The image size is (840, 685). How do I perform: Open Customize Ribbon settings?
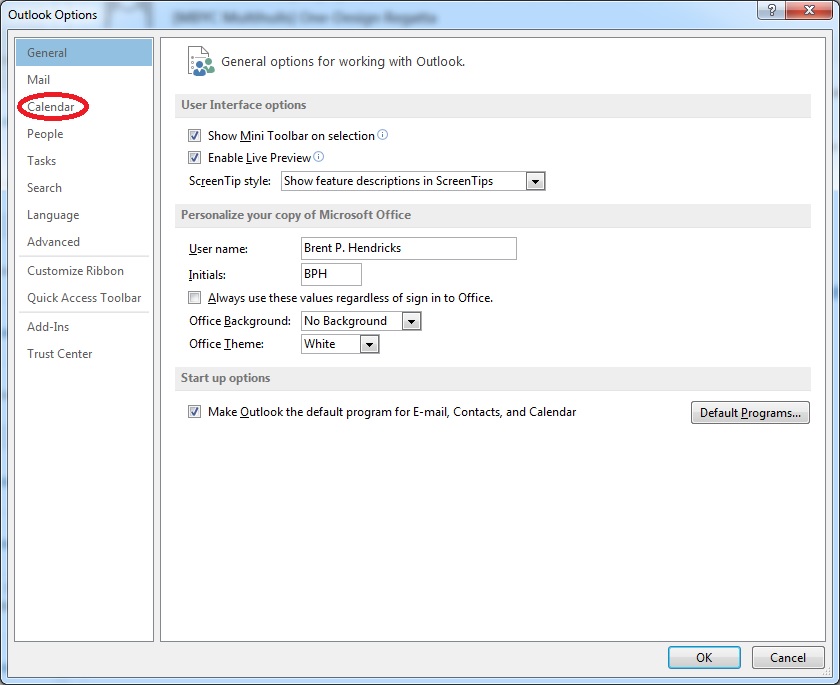point(84,271)
